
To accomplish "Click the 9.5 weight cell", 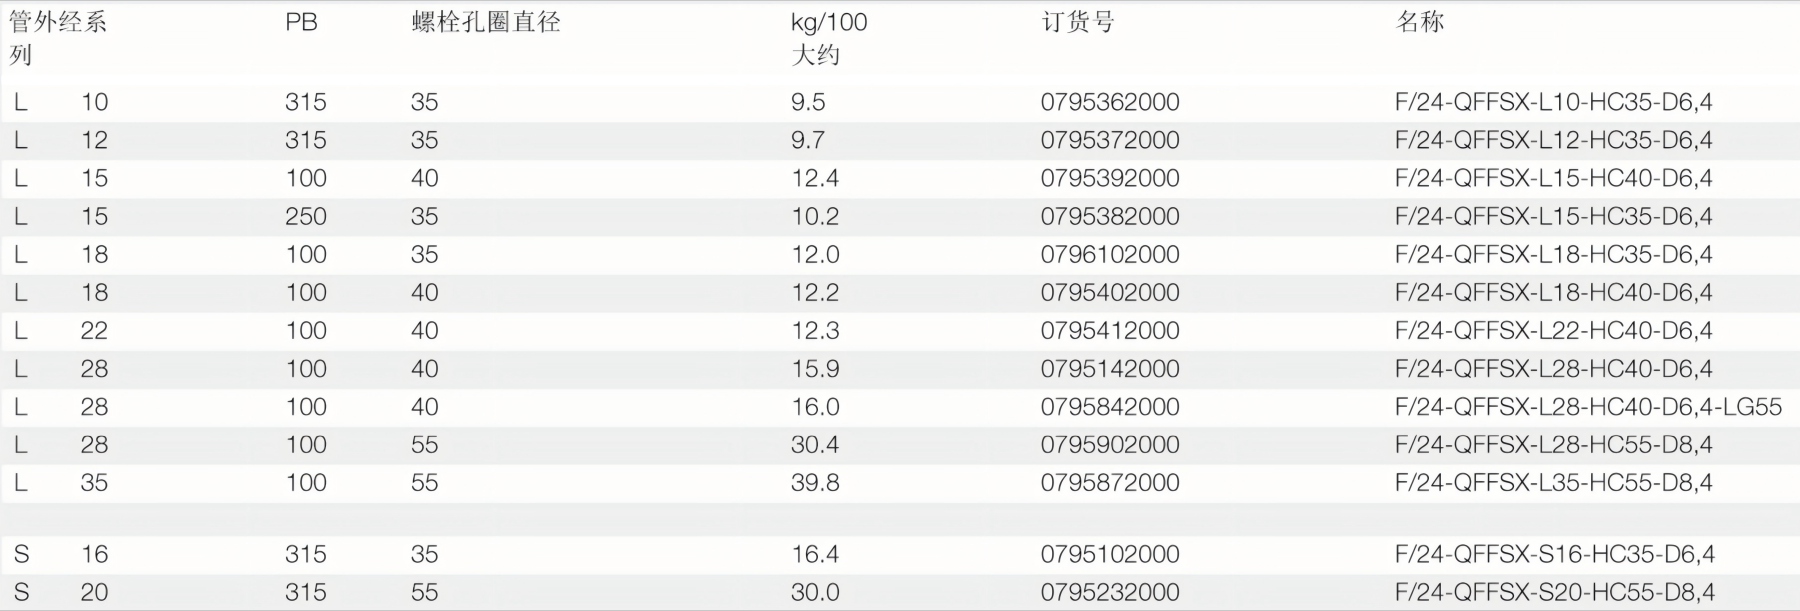I will 808,102.
